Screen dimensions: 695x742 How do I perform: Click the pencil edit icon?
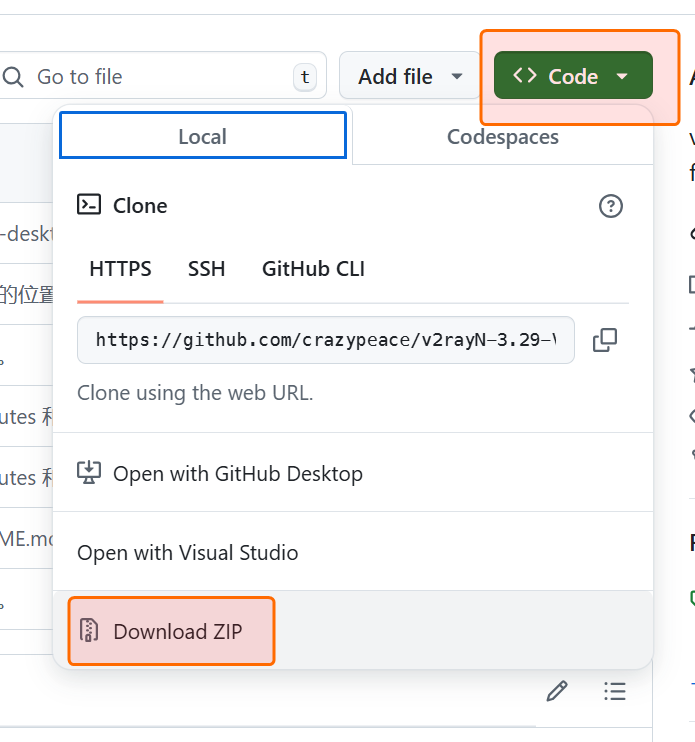pos(557,691)
